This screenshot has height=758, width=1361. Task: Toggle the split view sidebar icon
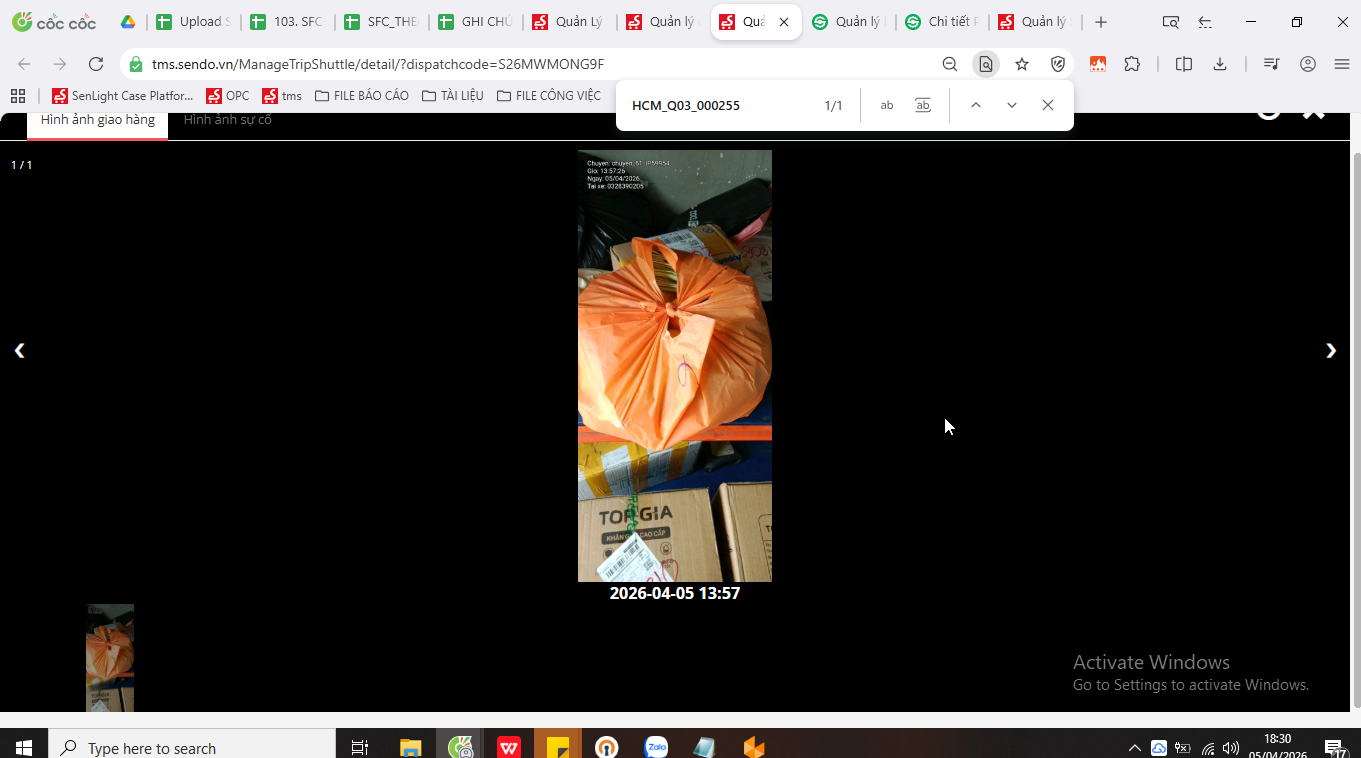coord(1184,64)
